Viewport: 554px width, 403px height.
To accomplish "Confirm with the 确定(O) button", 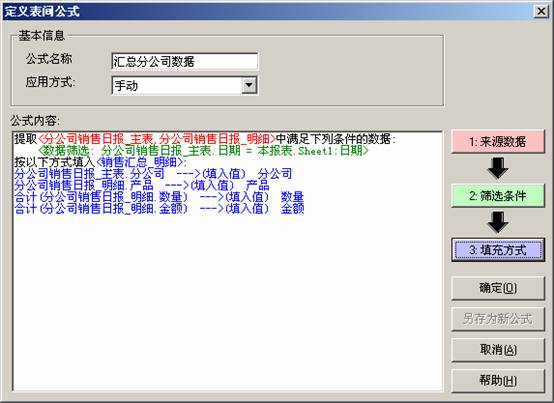I will coord(498,288).
